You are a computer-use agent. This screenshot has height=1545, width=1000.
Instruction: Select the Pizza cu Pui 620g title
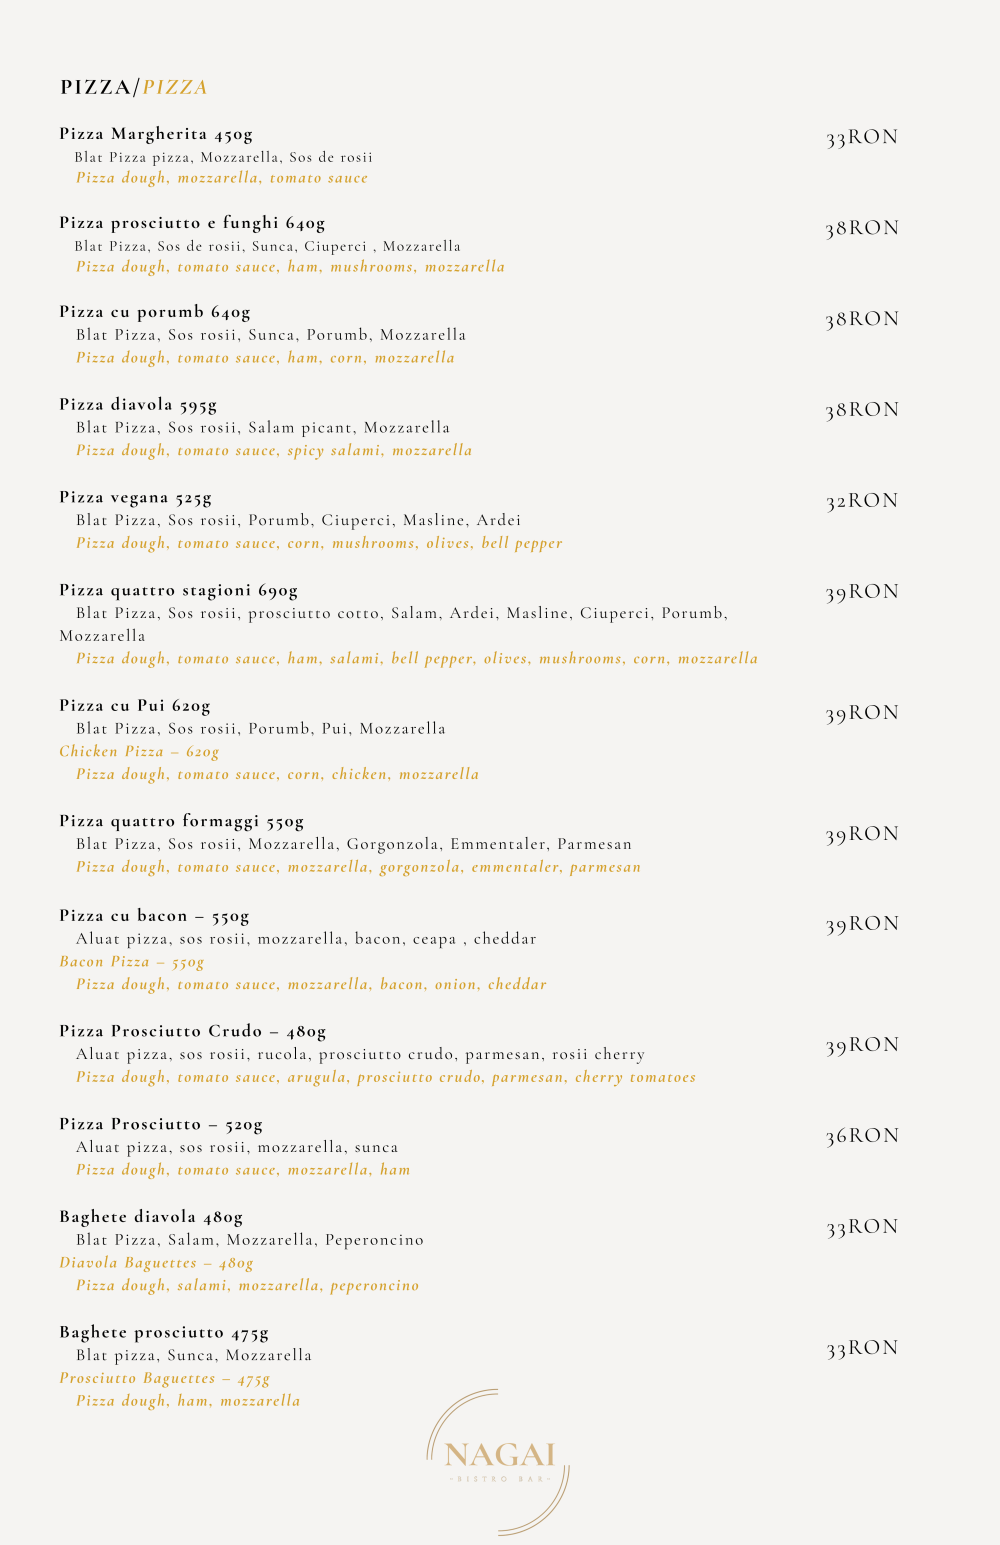135,706
